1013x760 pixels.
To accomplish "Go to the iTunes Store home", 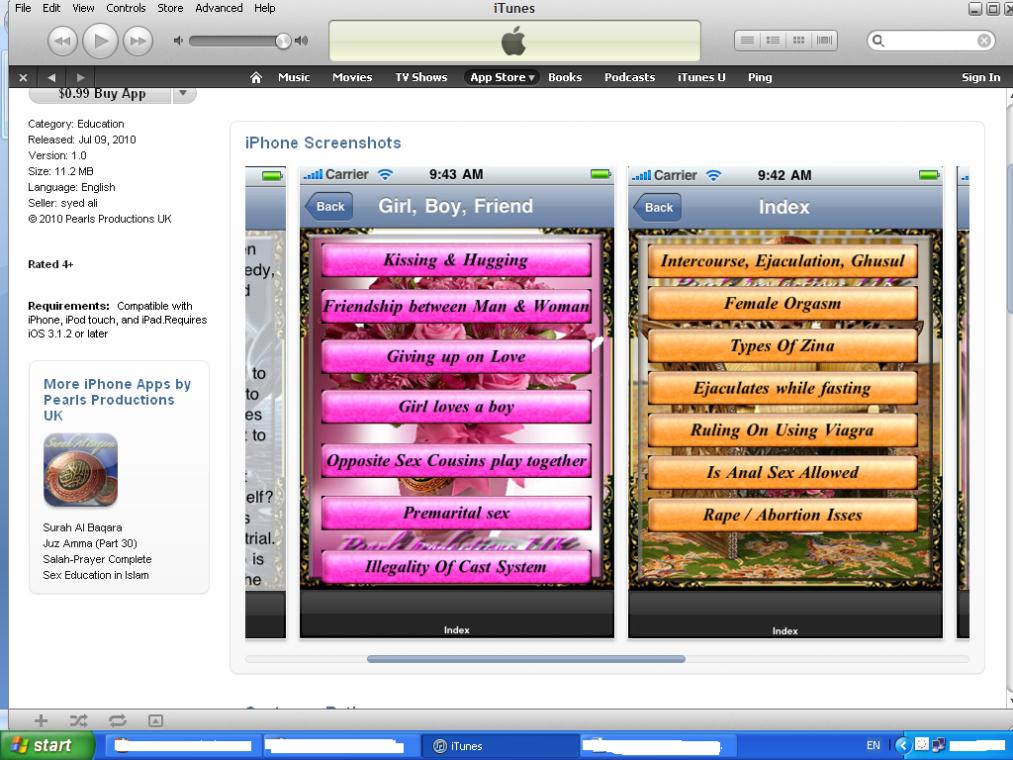I will coord(256,78).
